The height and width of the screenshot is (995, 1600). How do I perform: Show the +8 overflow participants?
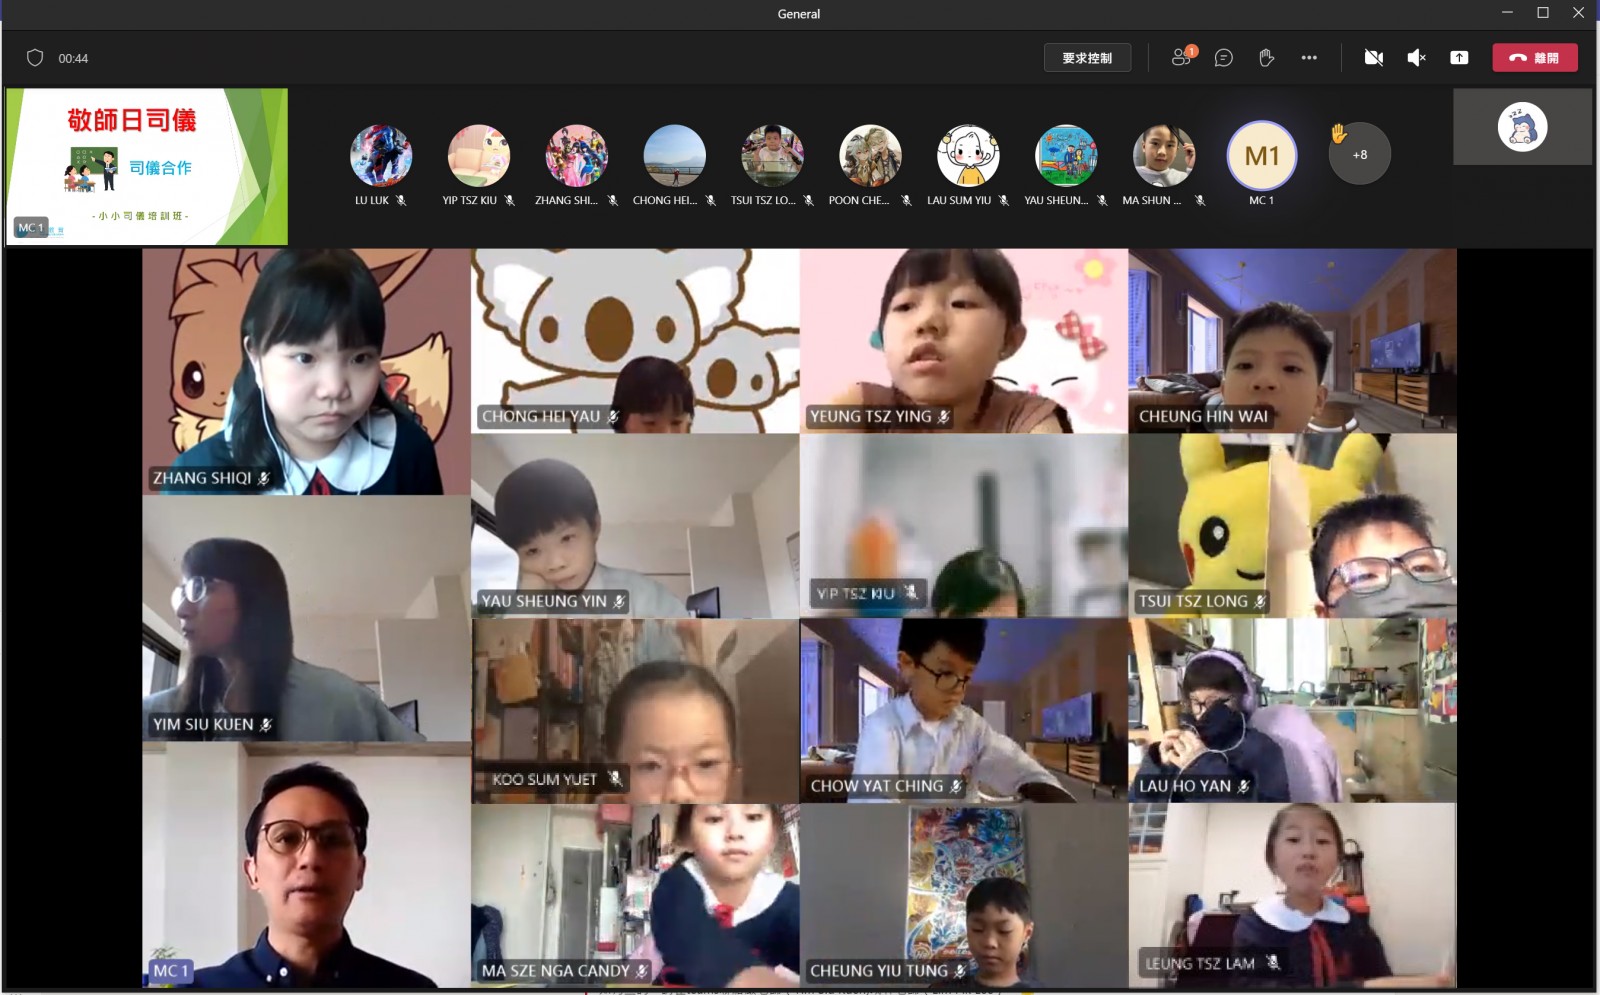[x=1360, y=155]
